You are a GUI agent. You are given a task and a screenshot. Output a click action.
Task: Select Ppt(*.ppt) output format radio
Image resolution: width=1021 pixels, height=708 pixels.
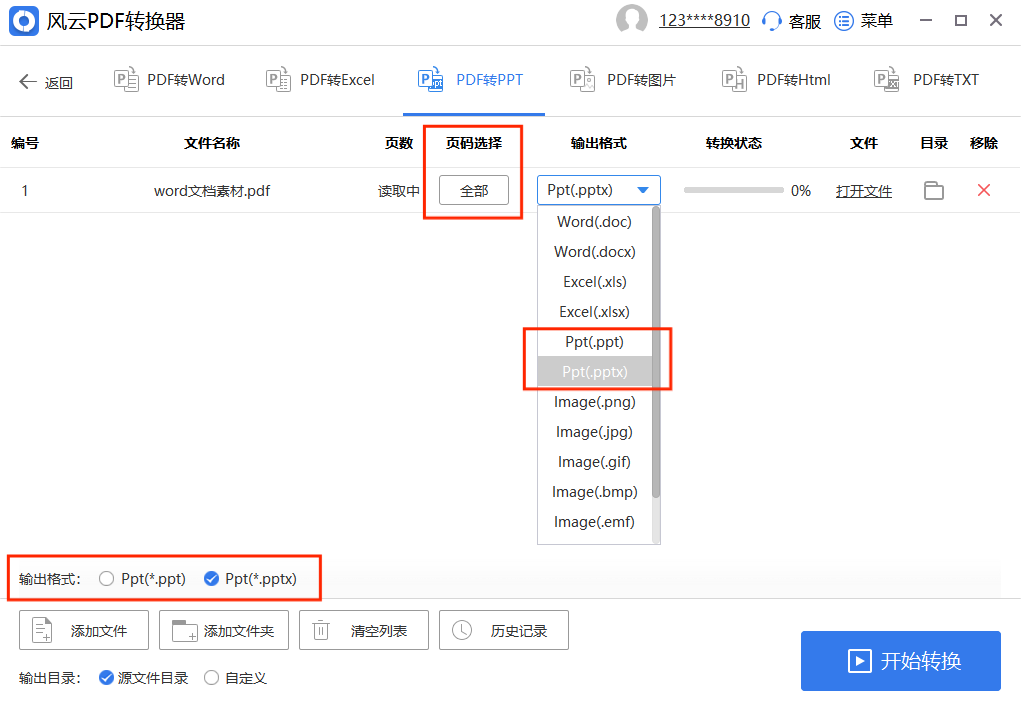[106, 578]
